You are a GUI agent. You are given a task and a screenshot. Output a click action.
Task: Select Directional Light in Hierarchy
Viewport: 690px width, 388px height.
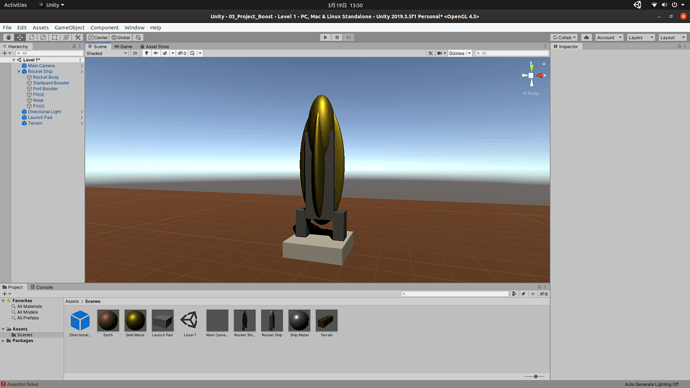[44, 112]
